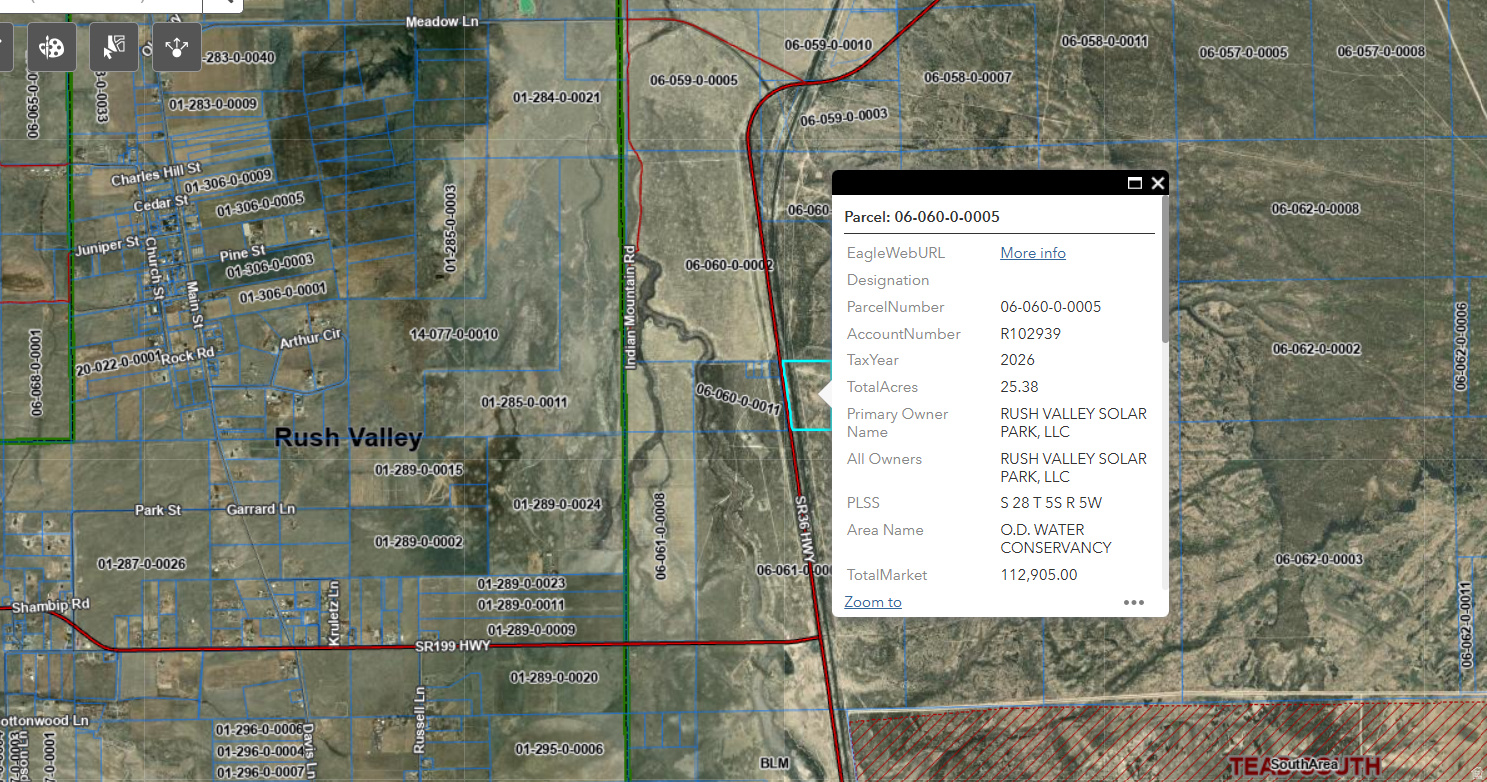
Task: Open the popup's three-dot actions menu
Action: (1133, 602)
